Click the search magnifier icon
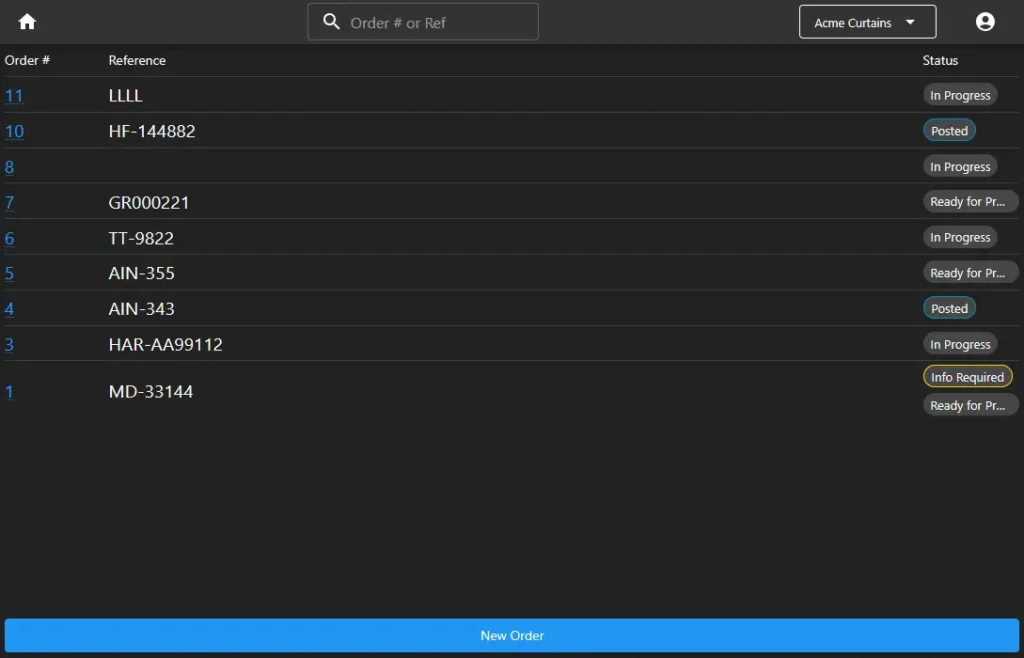 332,22
